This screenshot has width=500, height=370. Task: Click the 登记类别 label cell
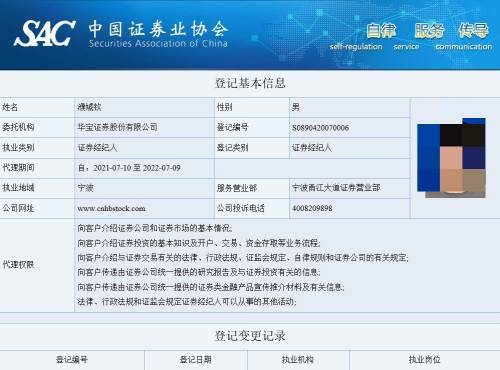click(252, 148)
